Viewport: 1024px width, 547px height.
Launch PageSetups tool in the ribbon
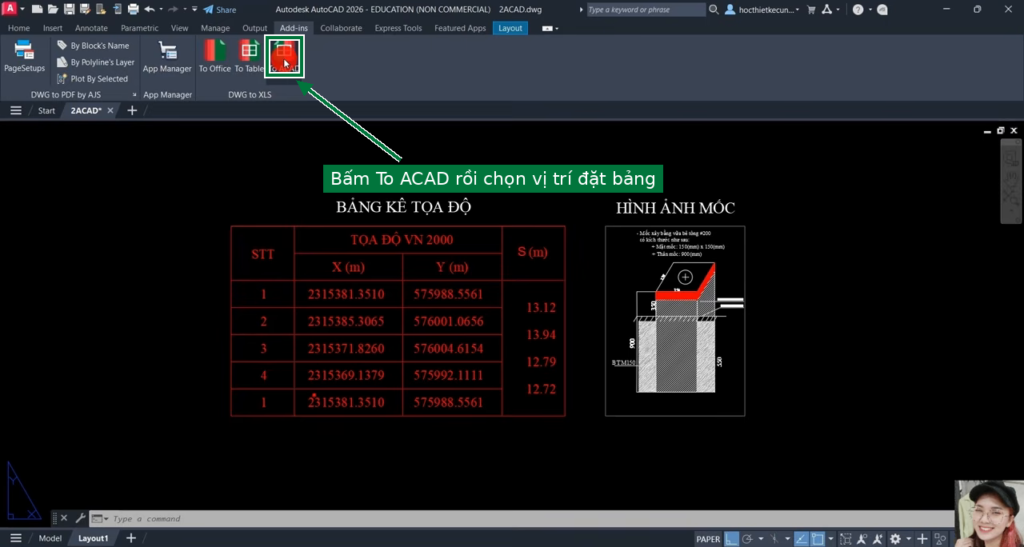(x=24, y=55)
